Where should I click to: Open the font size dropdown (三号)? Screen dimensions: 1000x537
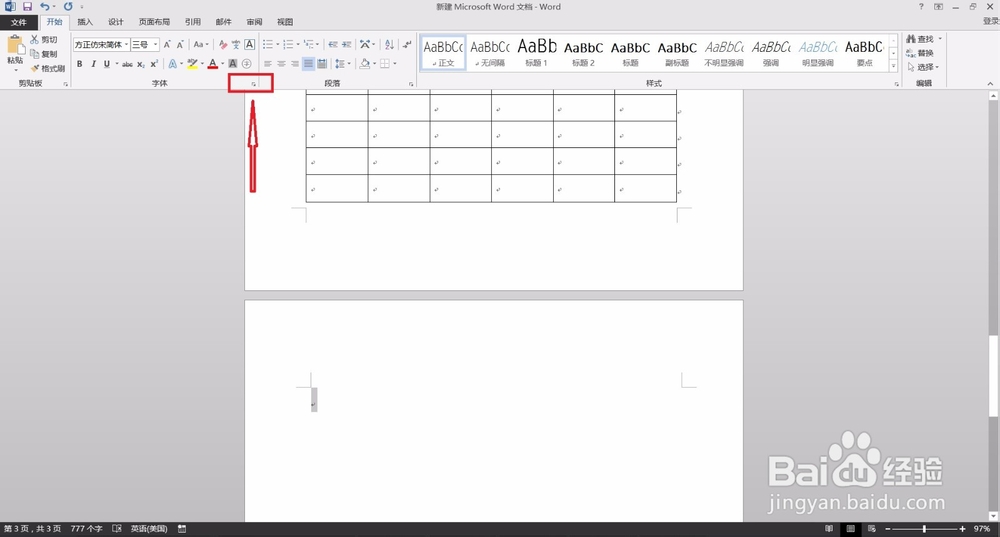(x=156, y=45)
